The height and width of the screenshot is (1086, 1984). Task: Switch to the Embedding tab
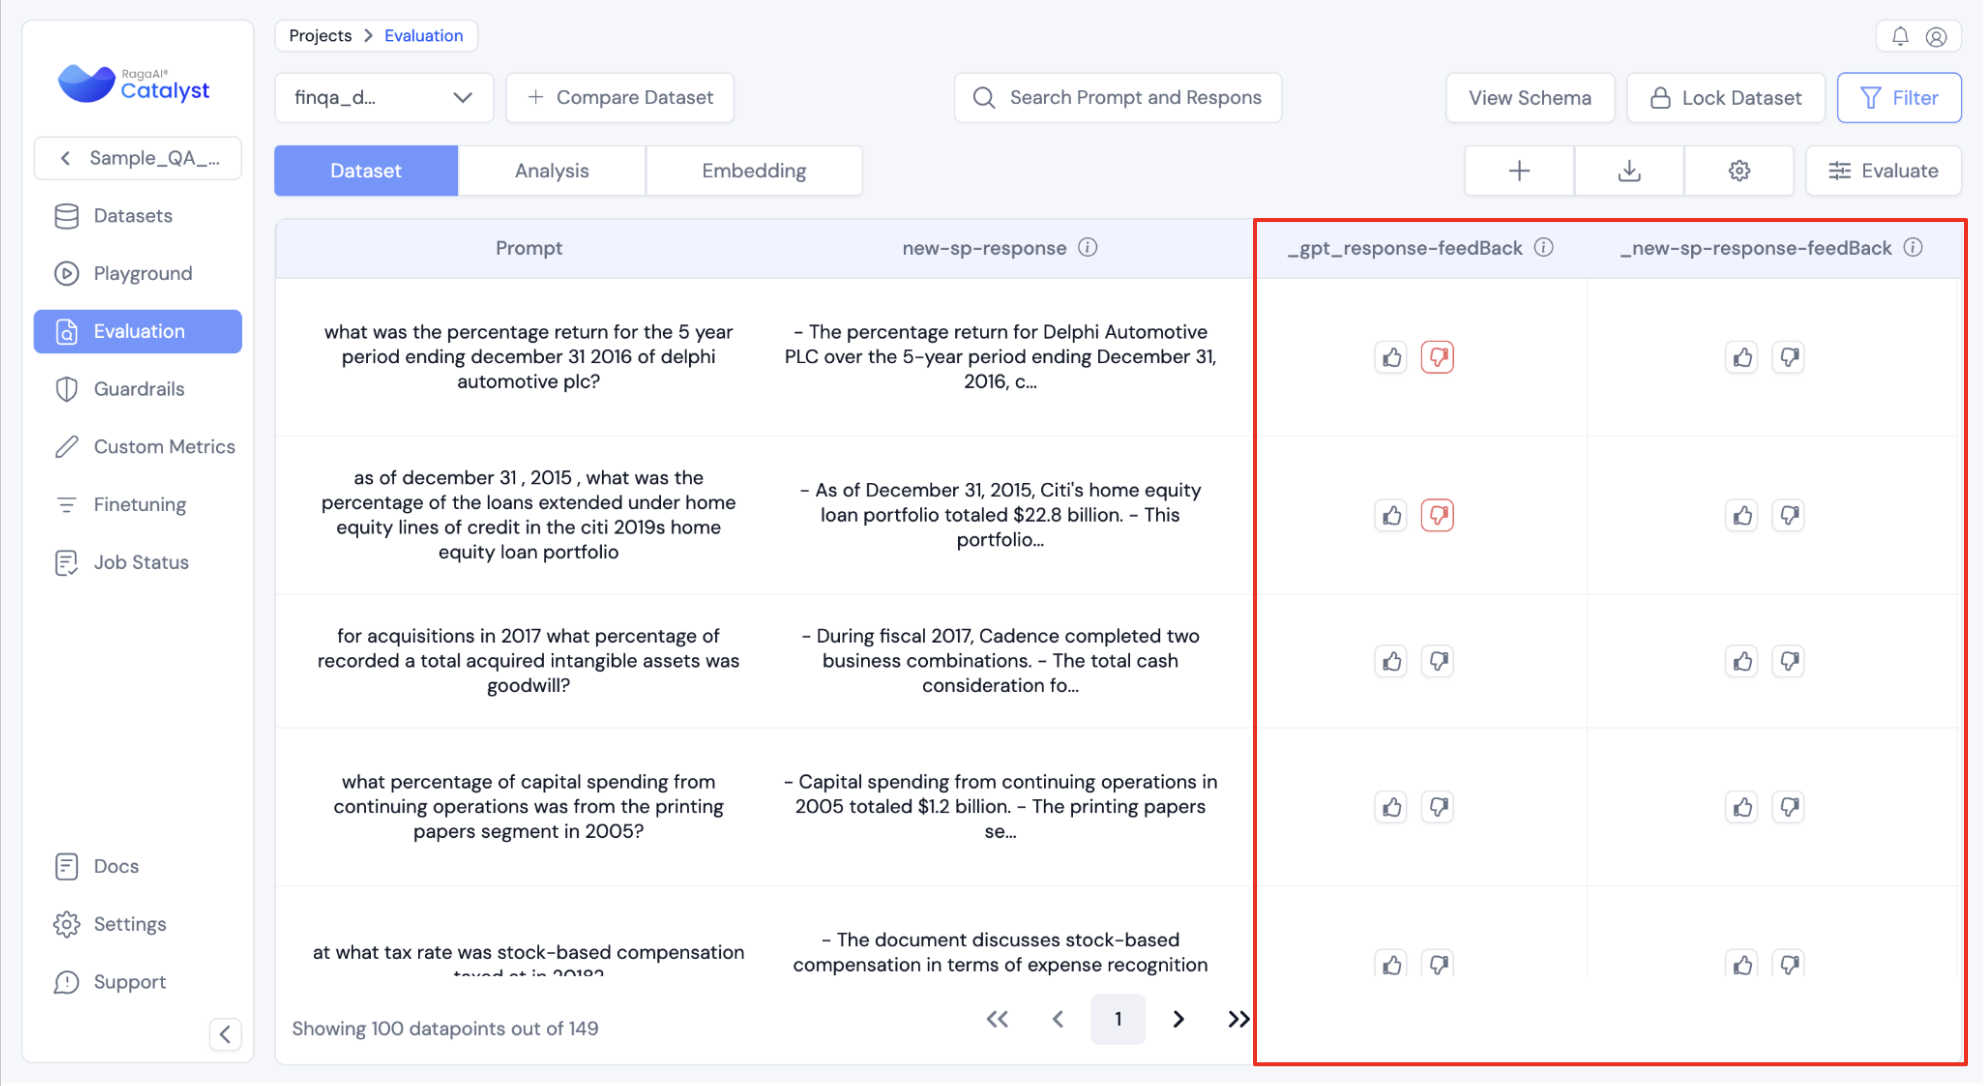point(753,171)
